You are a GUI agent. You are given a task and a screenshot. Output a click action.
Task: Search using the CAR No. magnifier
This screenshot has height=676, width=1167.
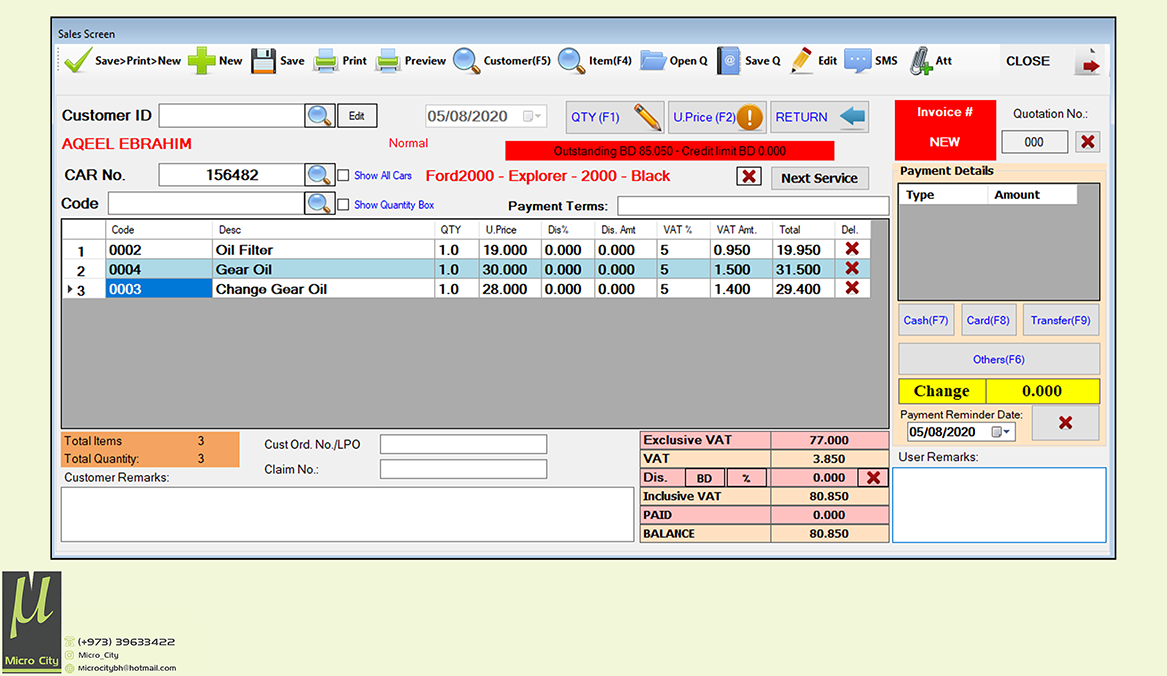[x=320, y=175]
